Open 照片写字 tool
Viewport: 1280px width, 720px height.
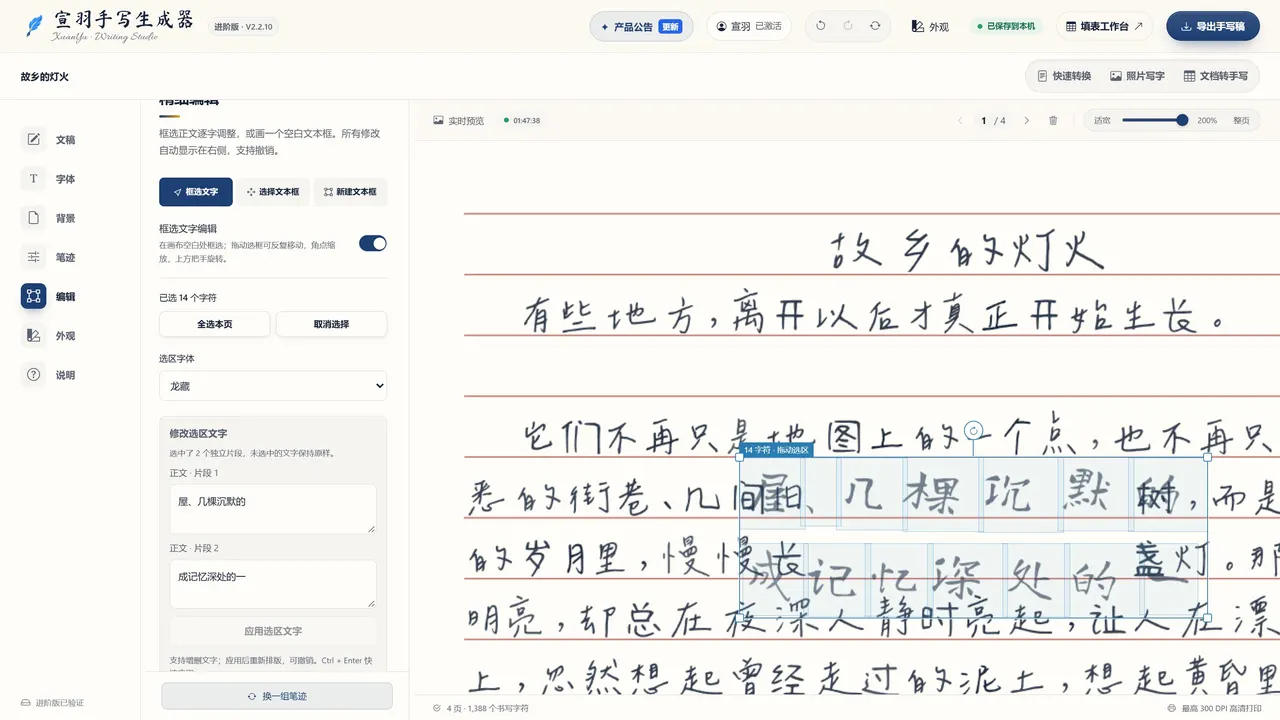tap(1137, 76)
